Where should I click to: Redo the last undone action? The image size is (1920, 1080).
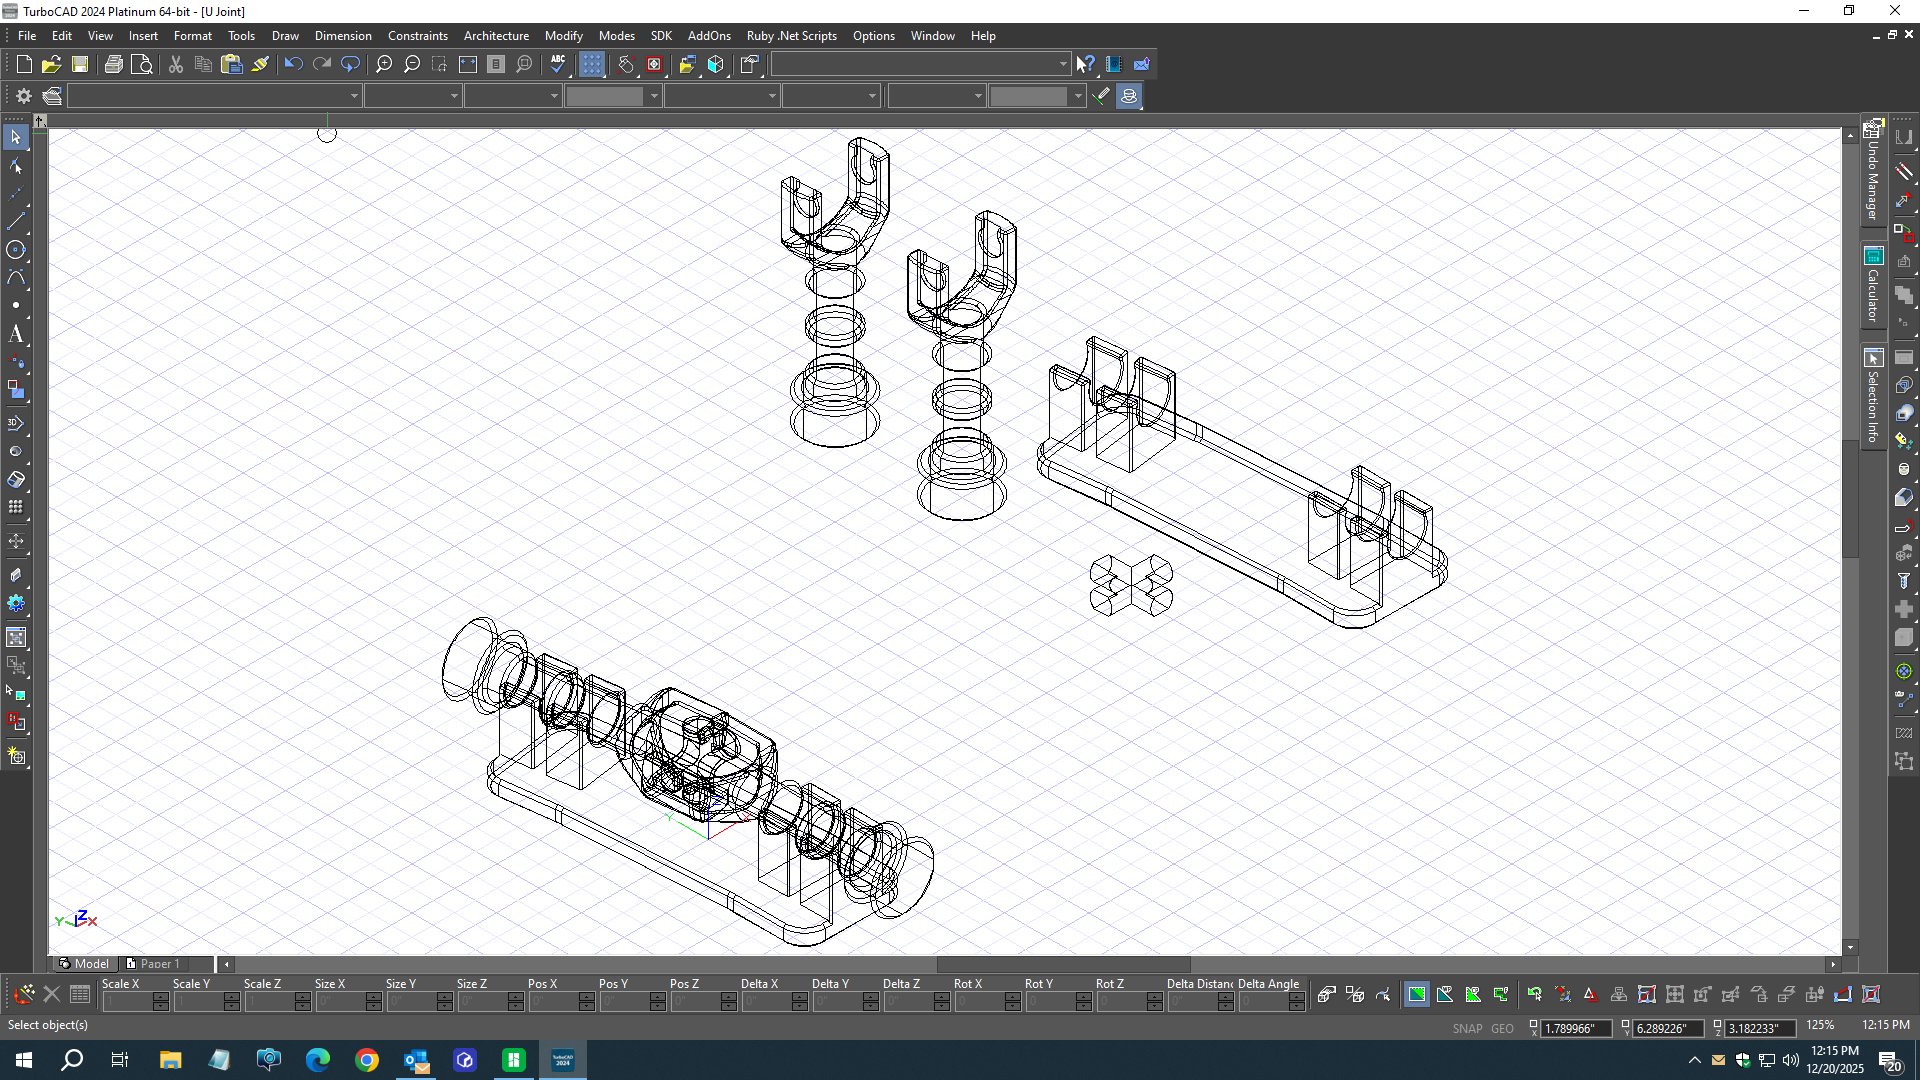click(x=322, y=65)
